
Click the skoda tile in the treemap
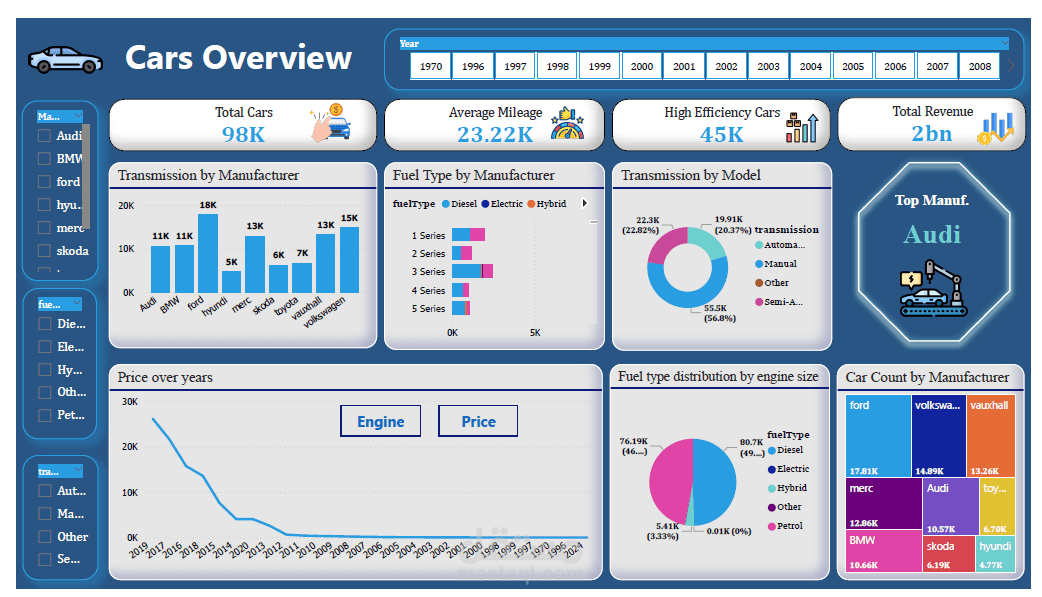949,554
